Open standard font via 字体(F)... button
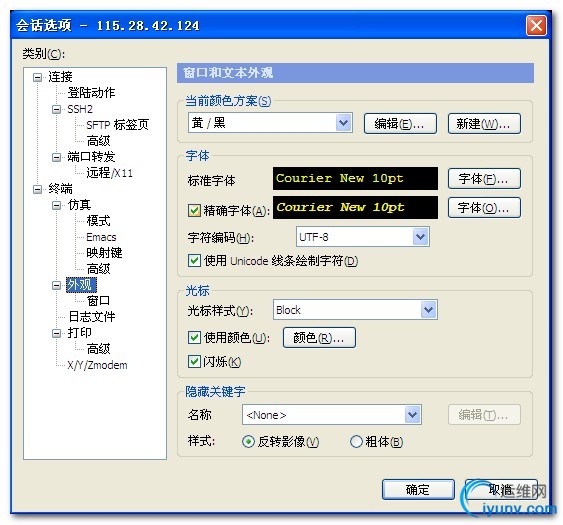The height and width of the screenshot is (525, 563). coord(484,178)
